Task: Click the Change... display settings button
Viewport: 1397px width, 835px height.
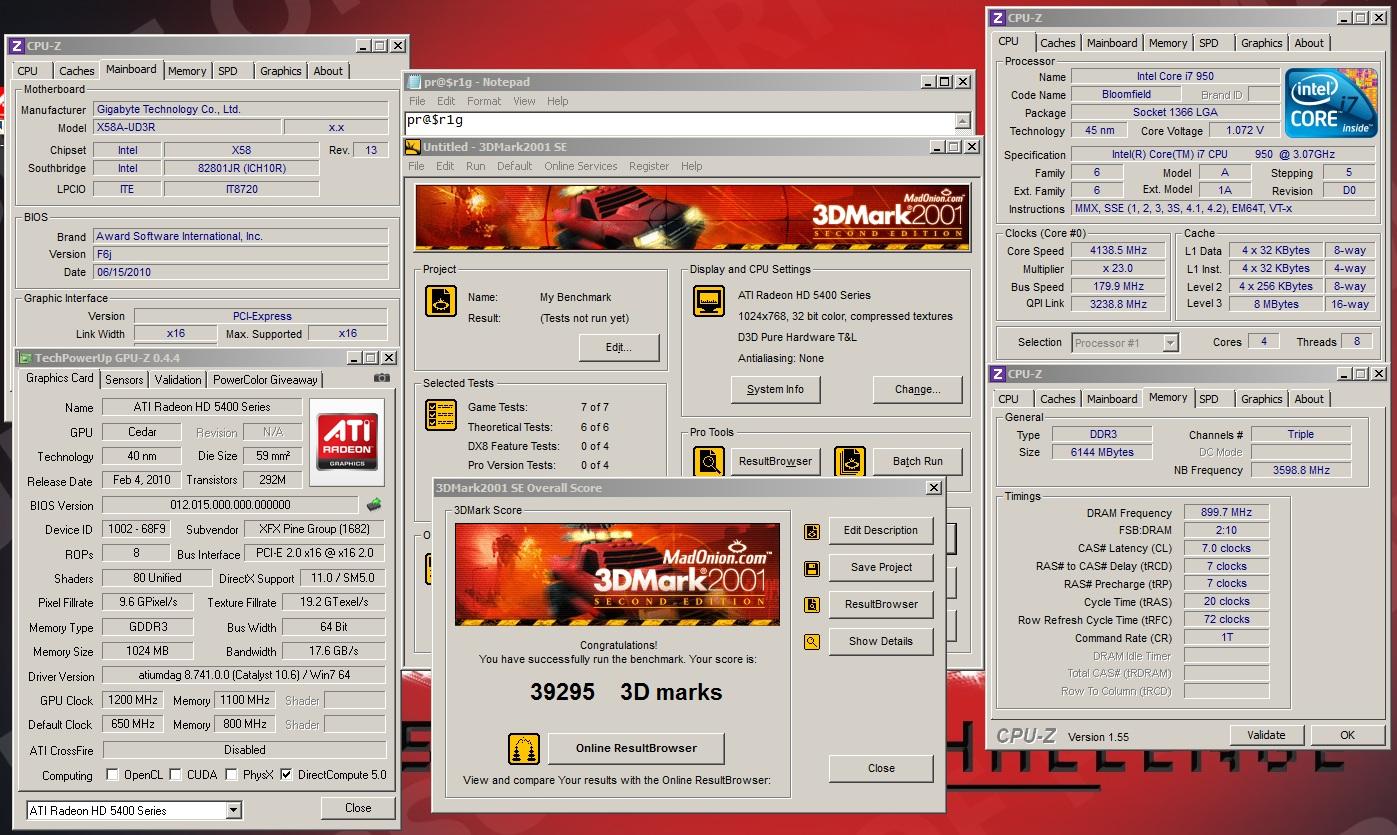Action: (x=917, y=389)
